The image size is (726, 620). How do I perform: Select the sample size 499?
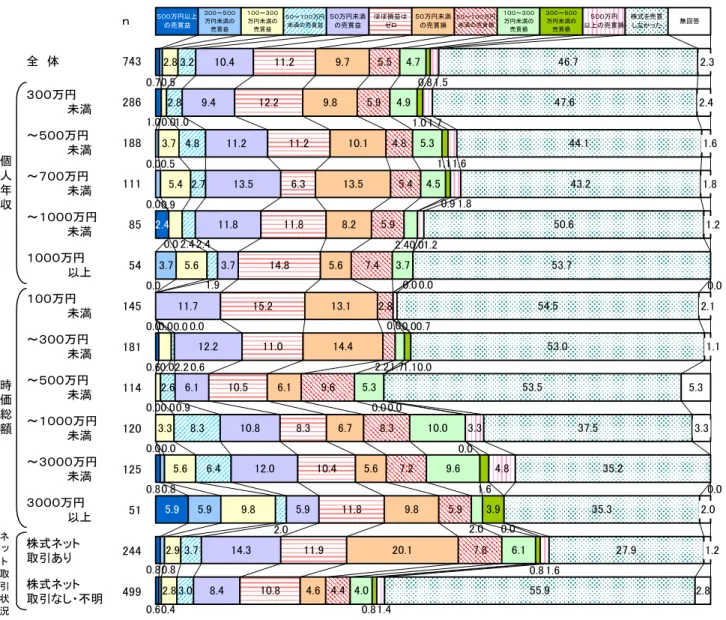coord(132,591)
